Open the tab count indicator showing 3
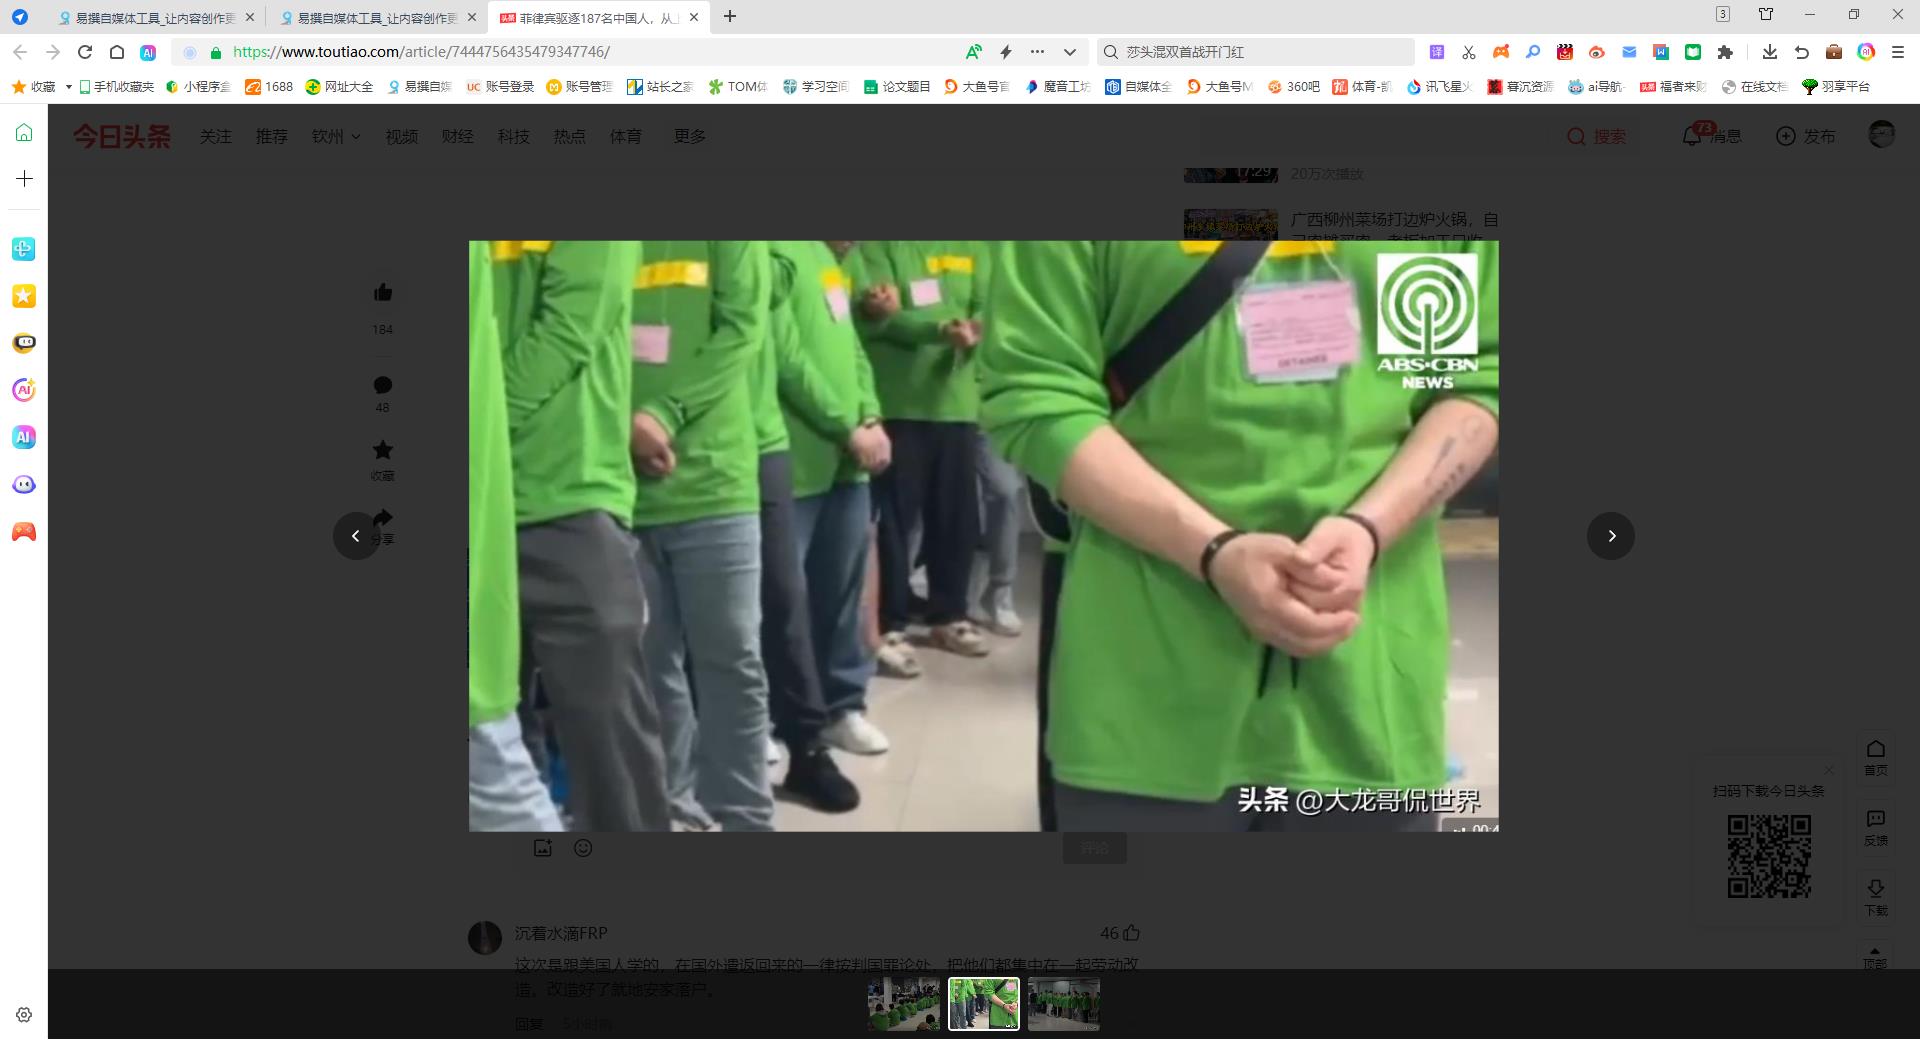This screenshot has height=1040, width=1920. click(x=1723, y=14)
